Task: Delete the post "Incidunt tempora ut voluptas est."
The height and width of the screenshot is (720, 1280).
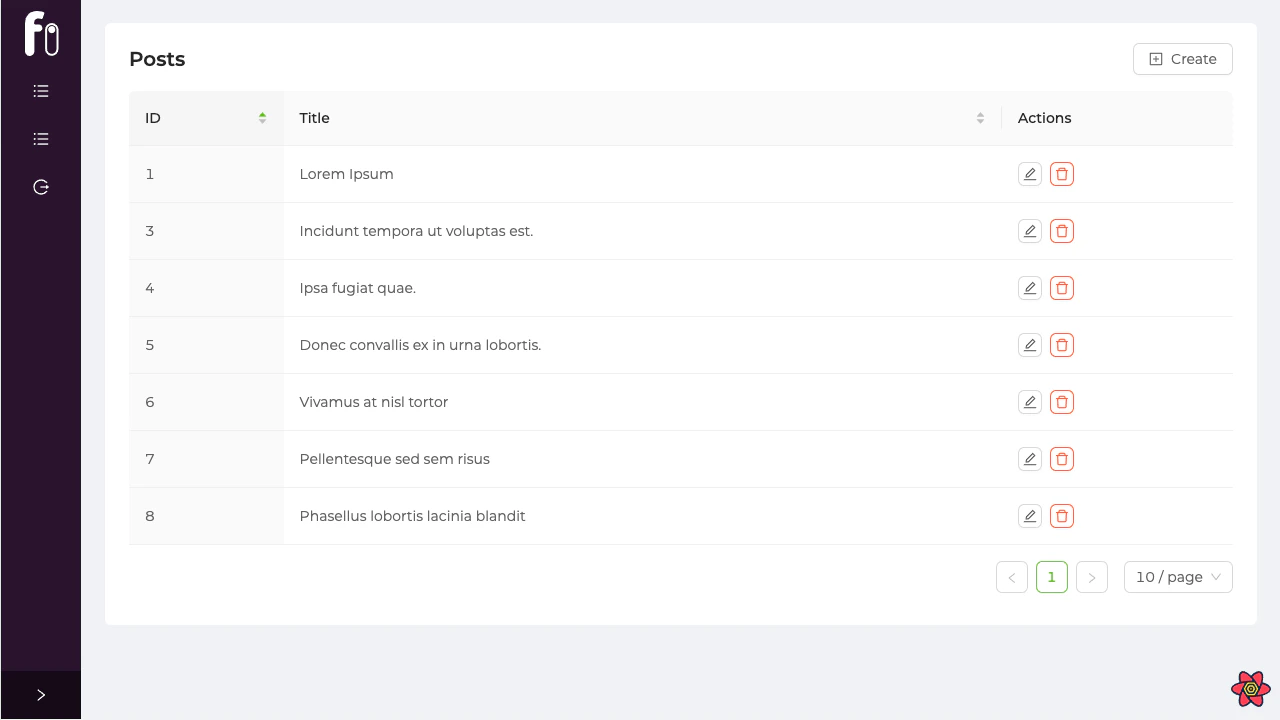Action: [1062, 231]
